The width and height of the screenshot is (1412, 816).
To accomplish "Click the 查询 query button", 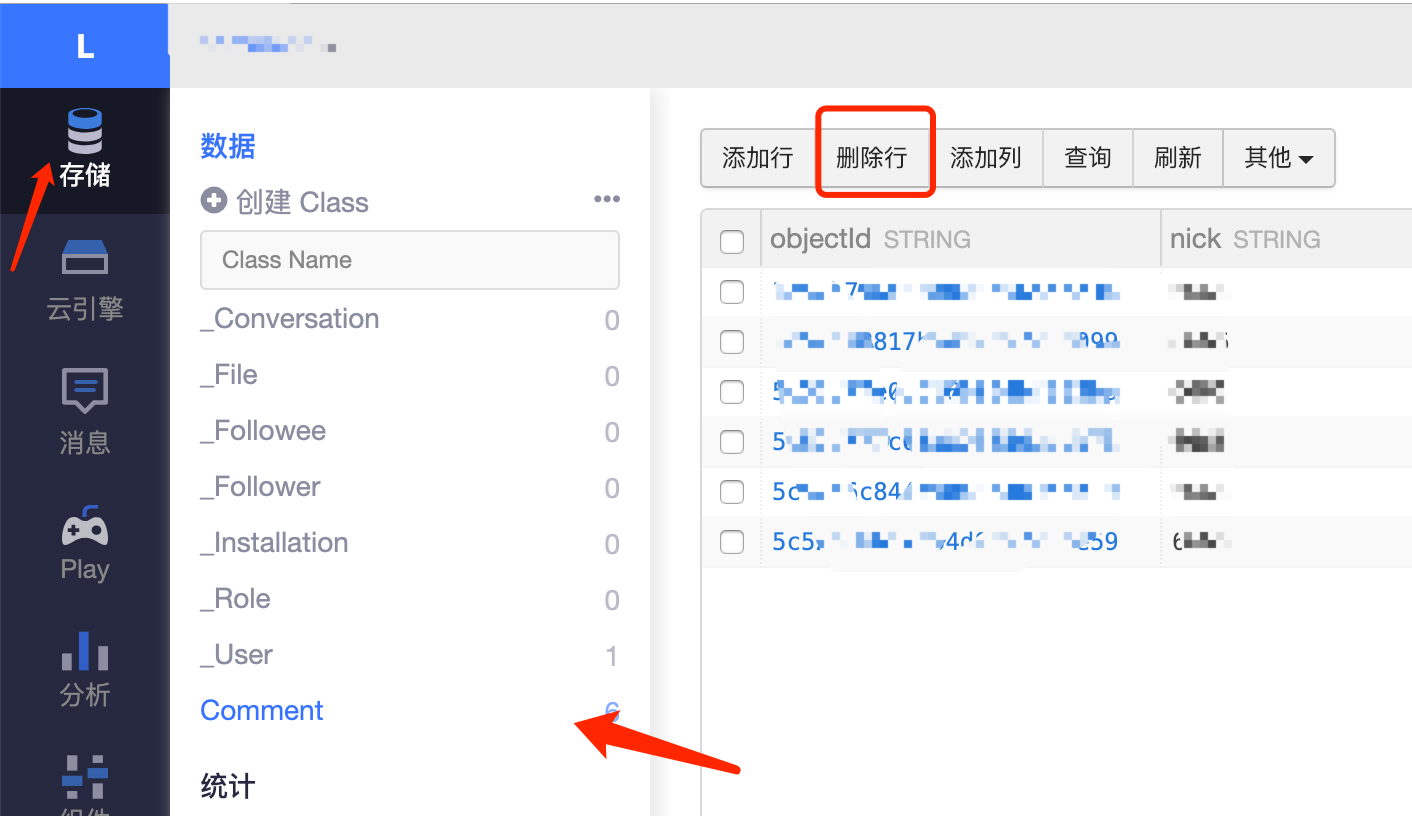I will click(1087, 158).
